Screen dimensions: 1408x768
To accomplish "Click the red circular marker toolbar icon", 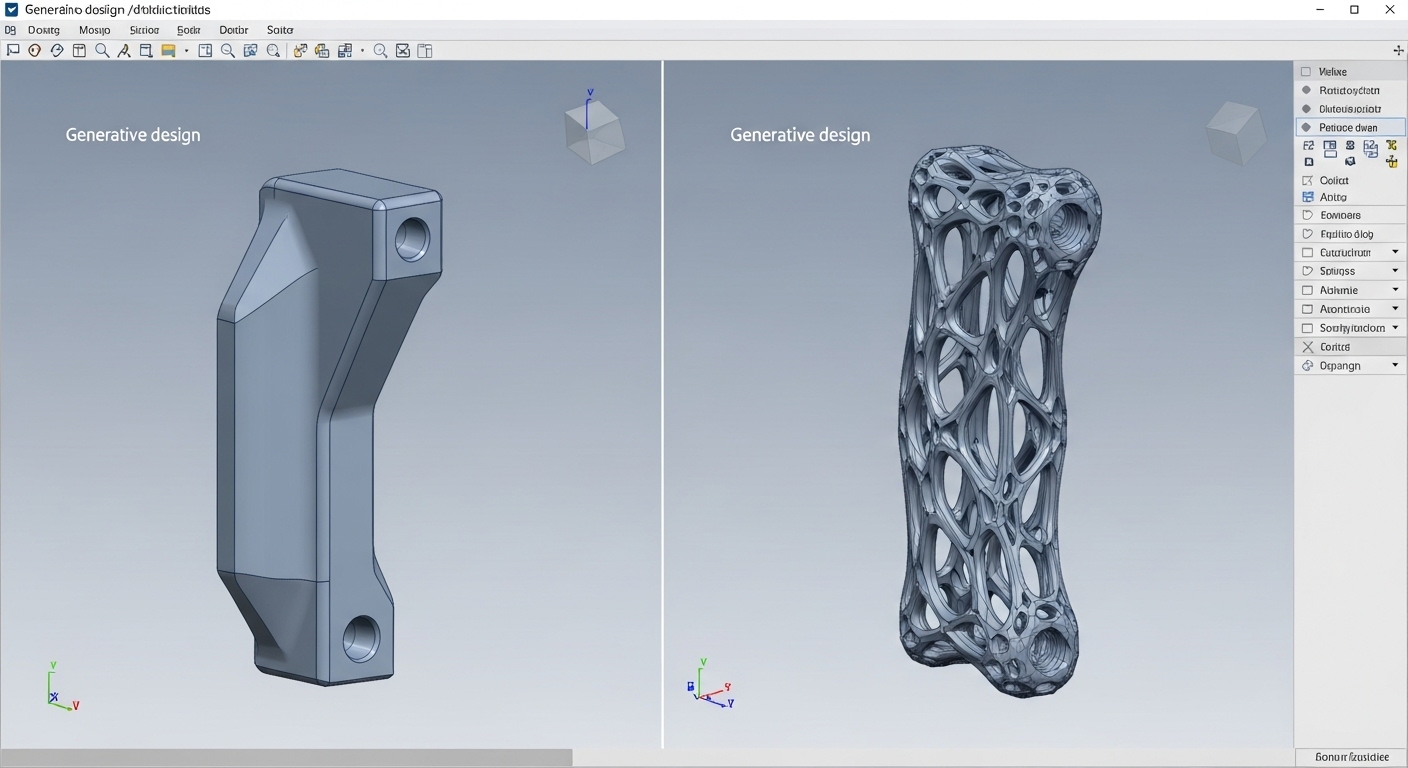I will (34, 50).
